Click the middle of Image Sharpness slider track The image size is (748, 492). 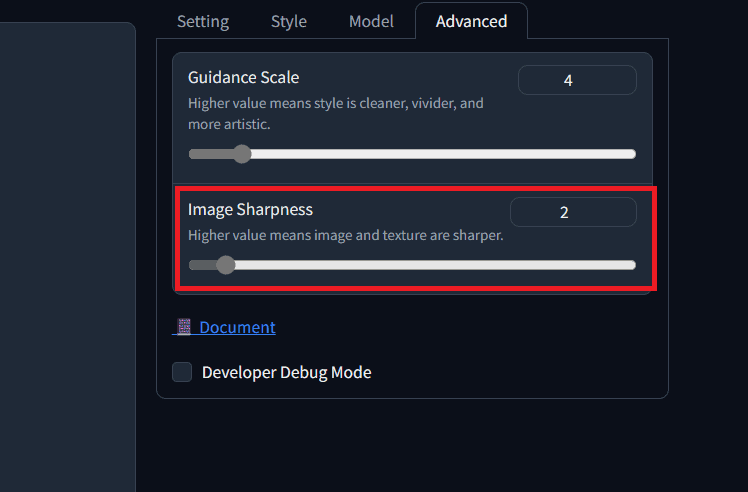tap(412, 265)
